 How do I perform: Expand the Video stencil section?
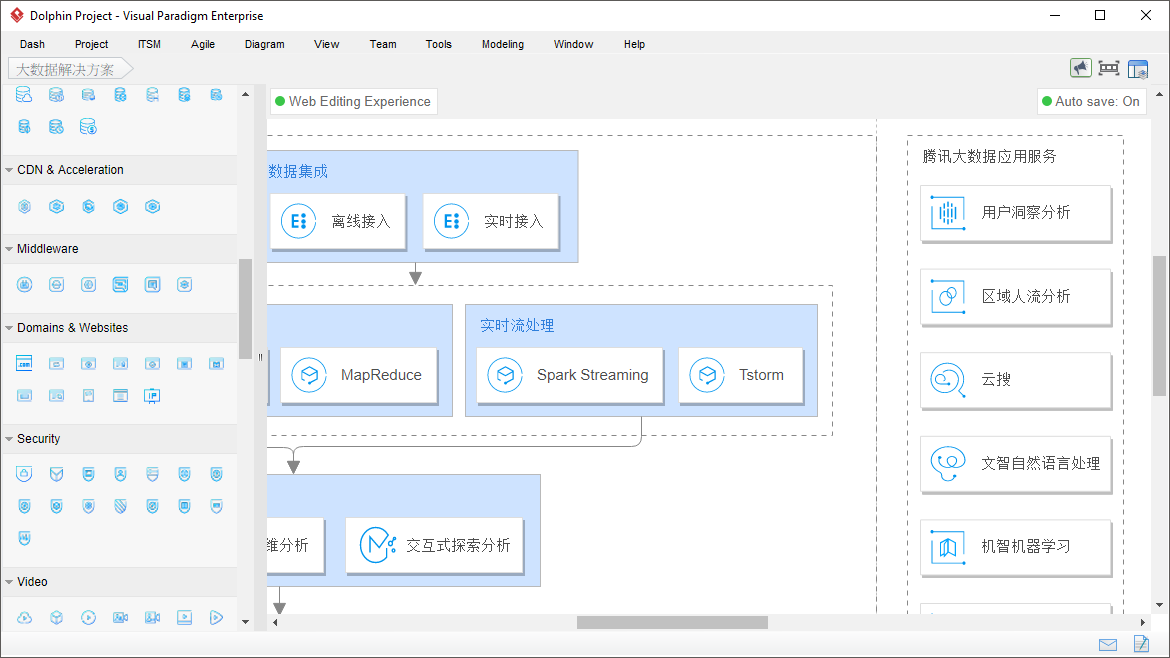[x=9, y=581]
